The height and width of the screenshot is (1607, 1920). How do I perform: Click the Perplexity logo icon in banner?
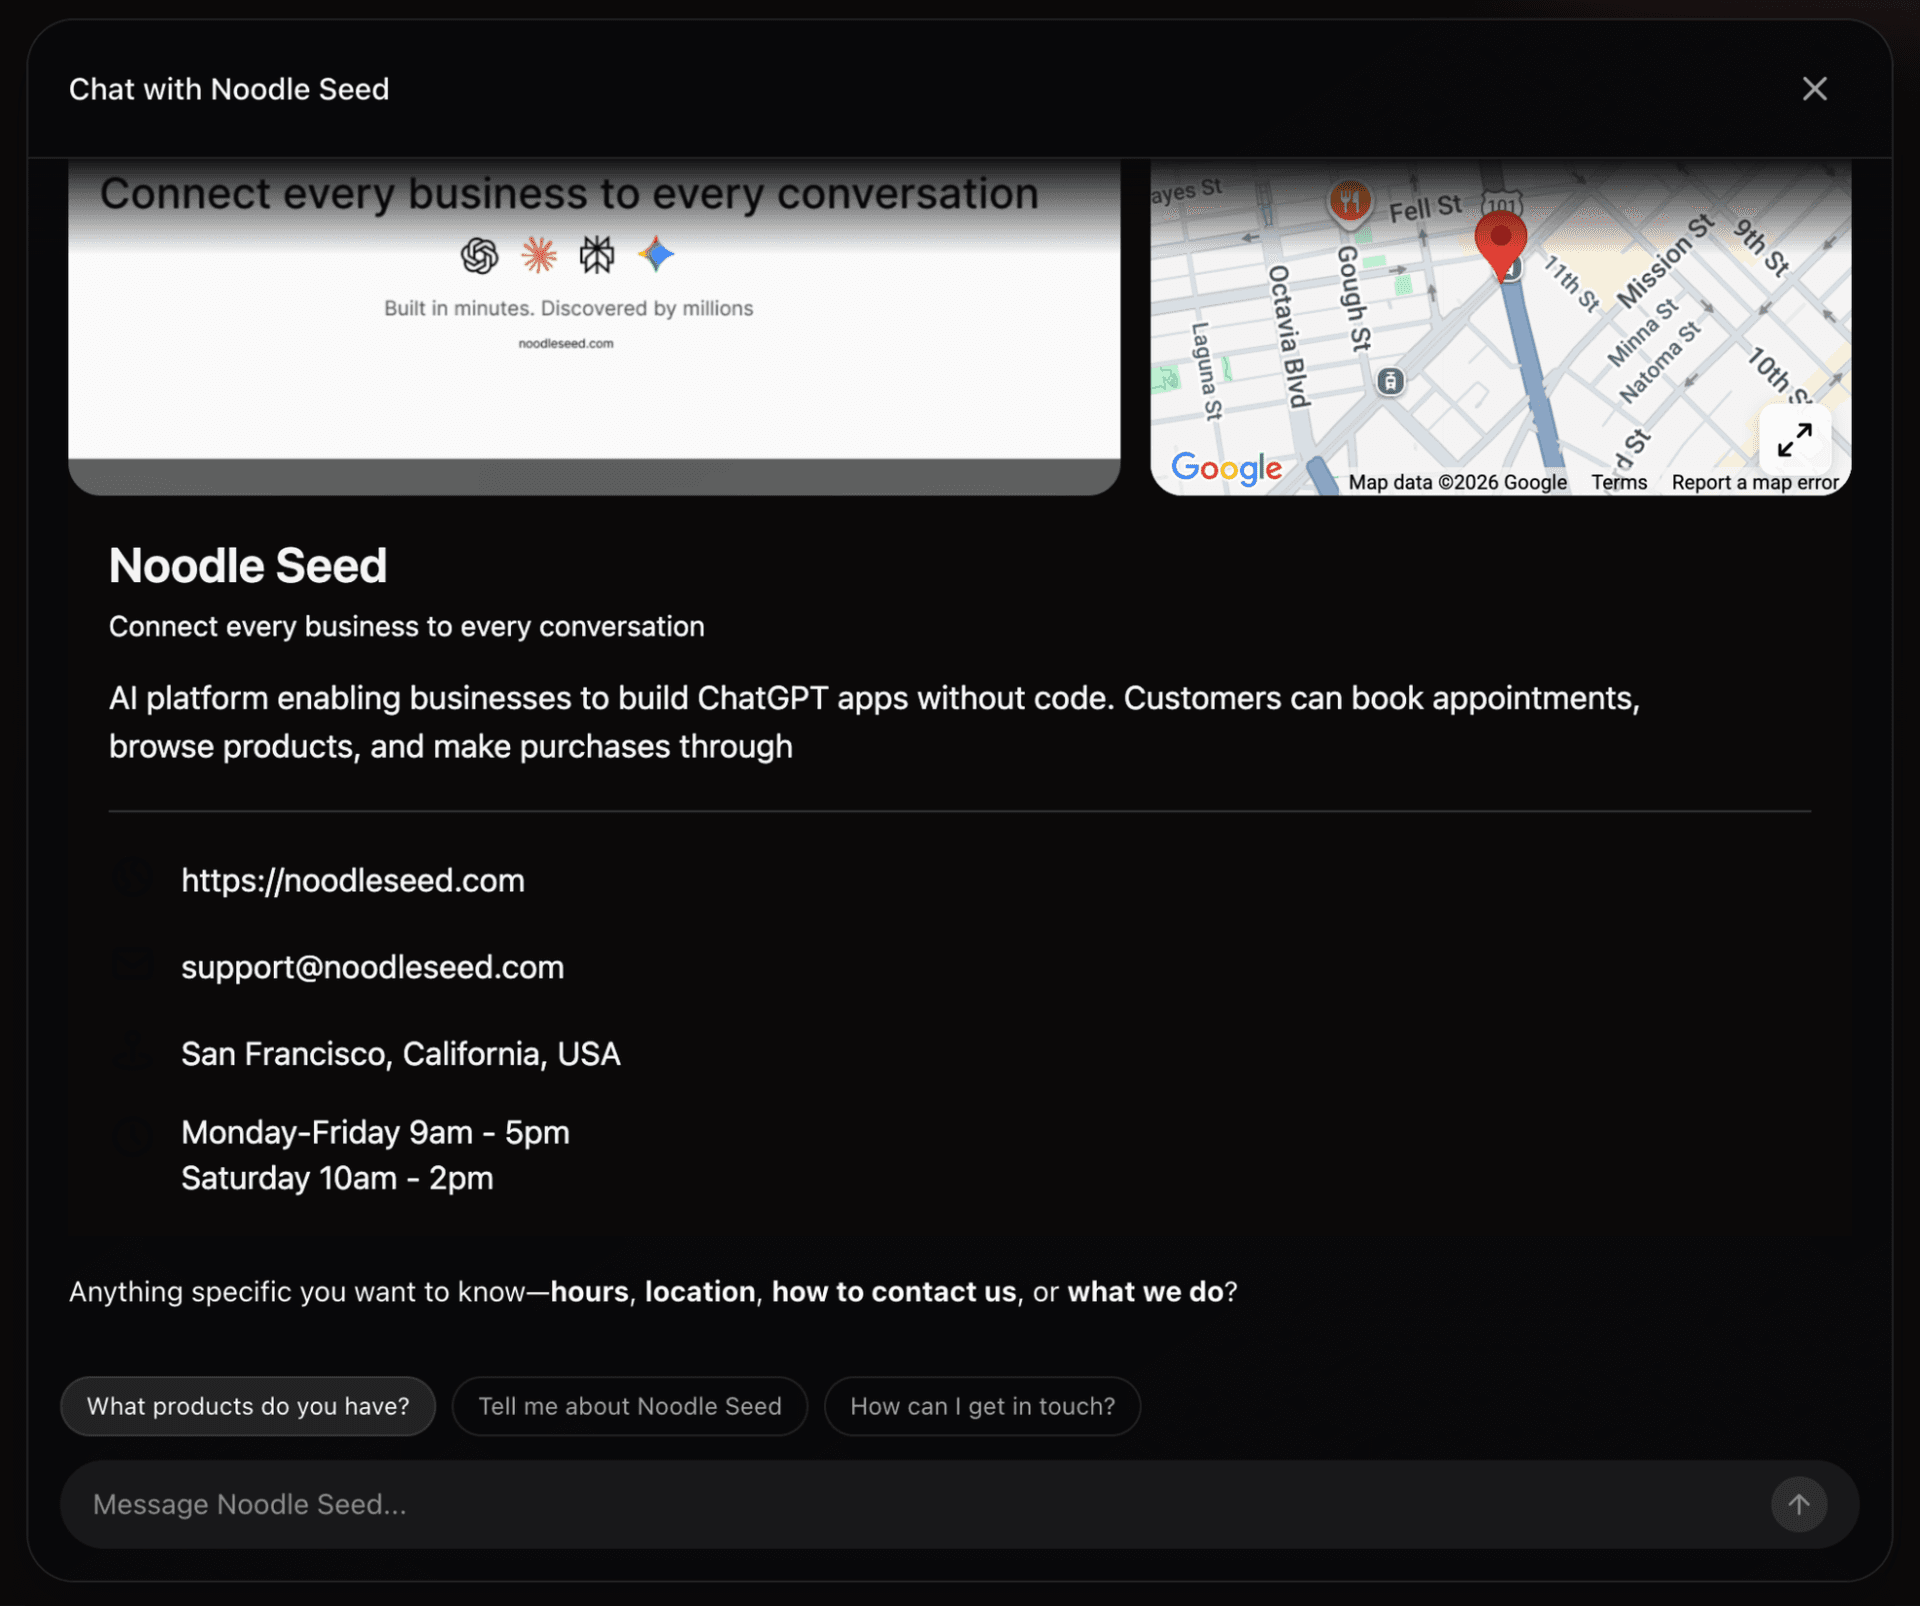(597, 256)
